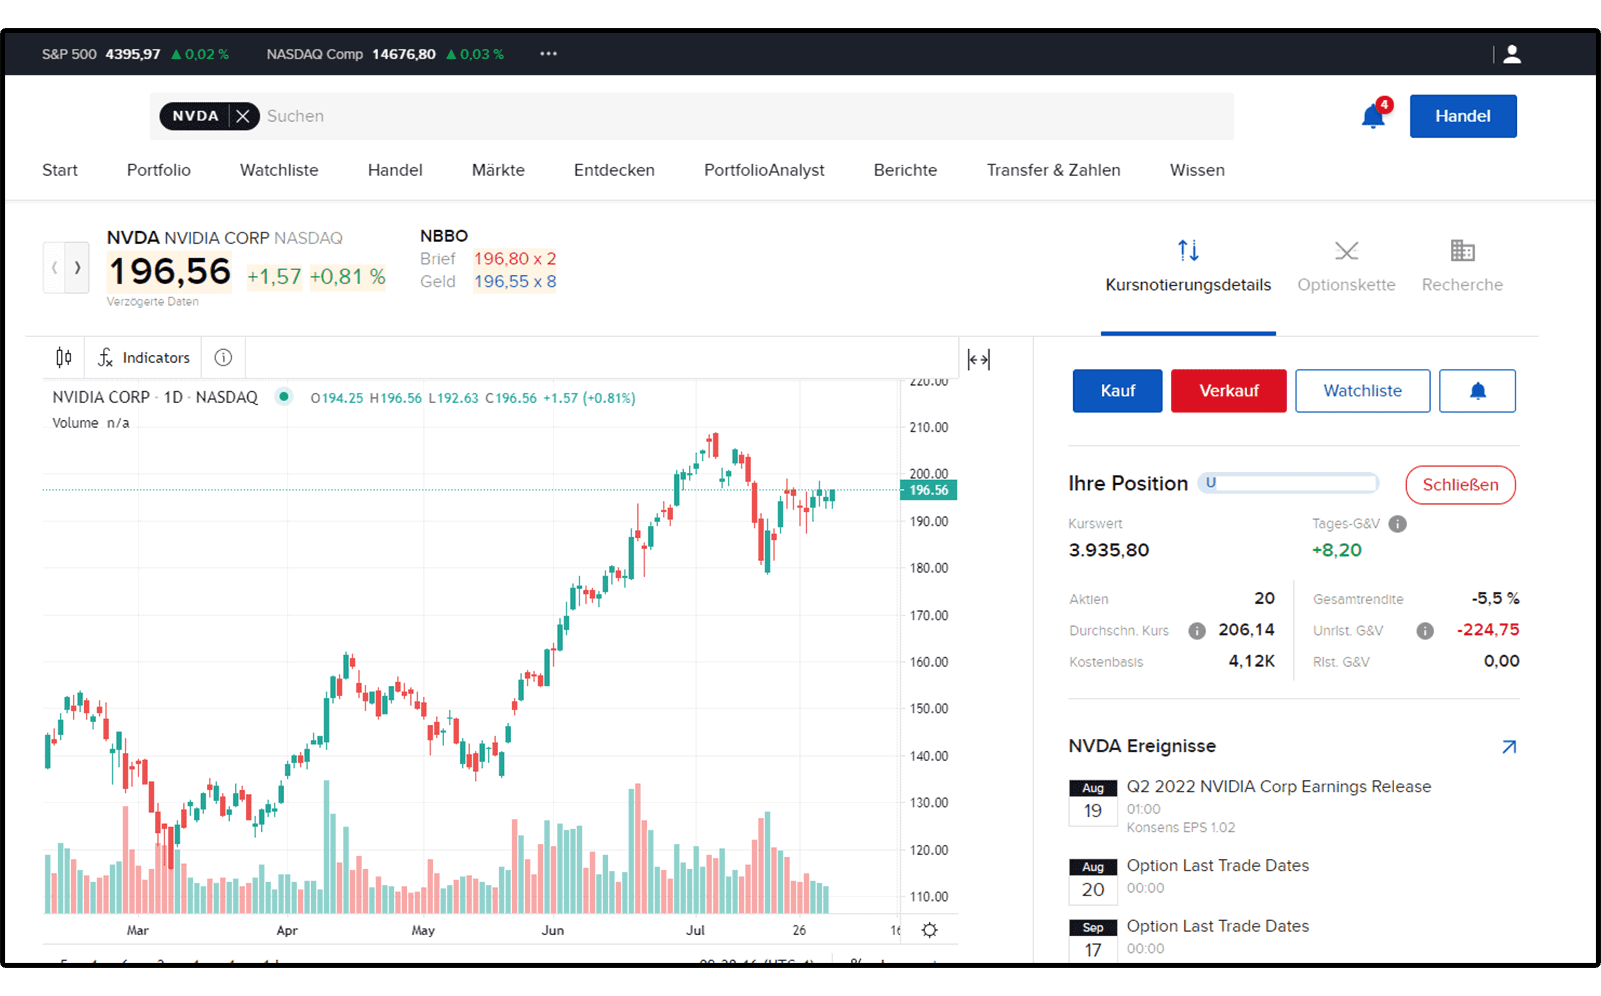
Task: Click the Kurswert value 3.935,80
Action: [x=1109, y=550]
